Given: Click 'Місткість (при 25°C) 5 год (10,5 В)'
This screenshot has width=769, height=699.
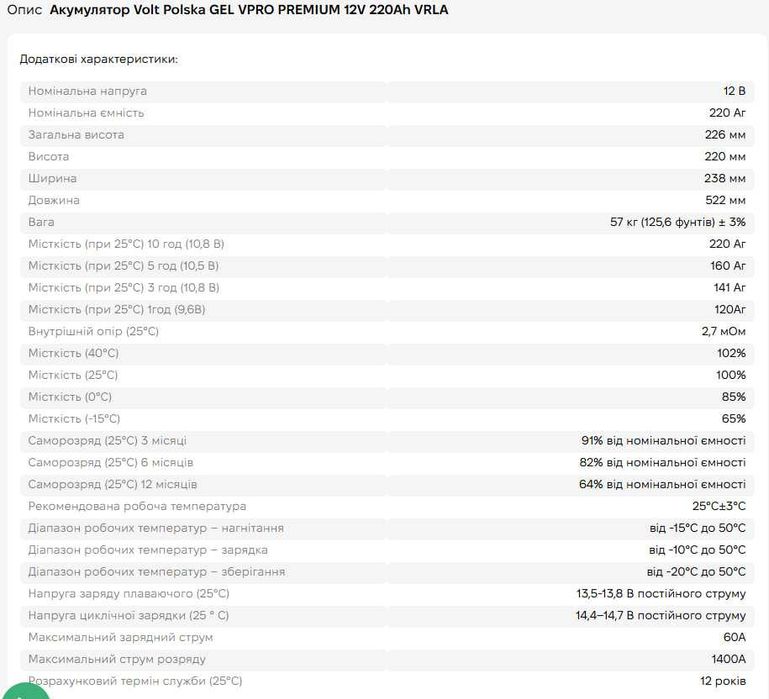Looking at the screenshot, I should pos(124,266).
